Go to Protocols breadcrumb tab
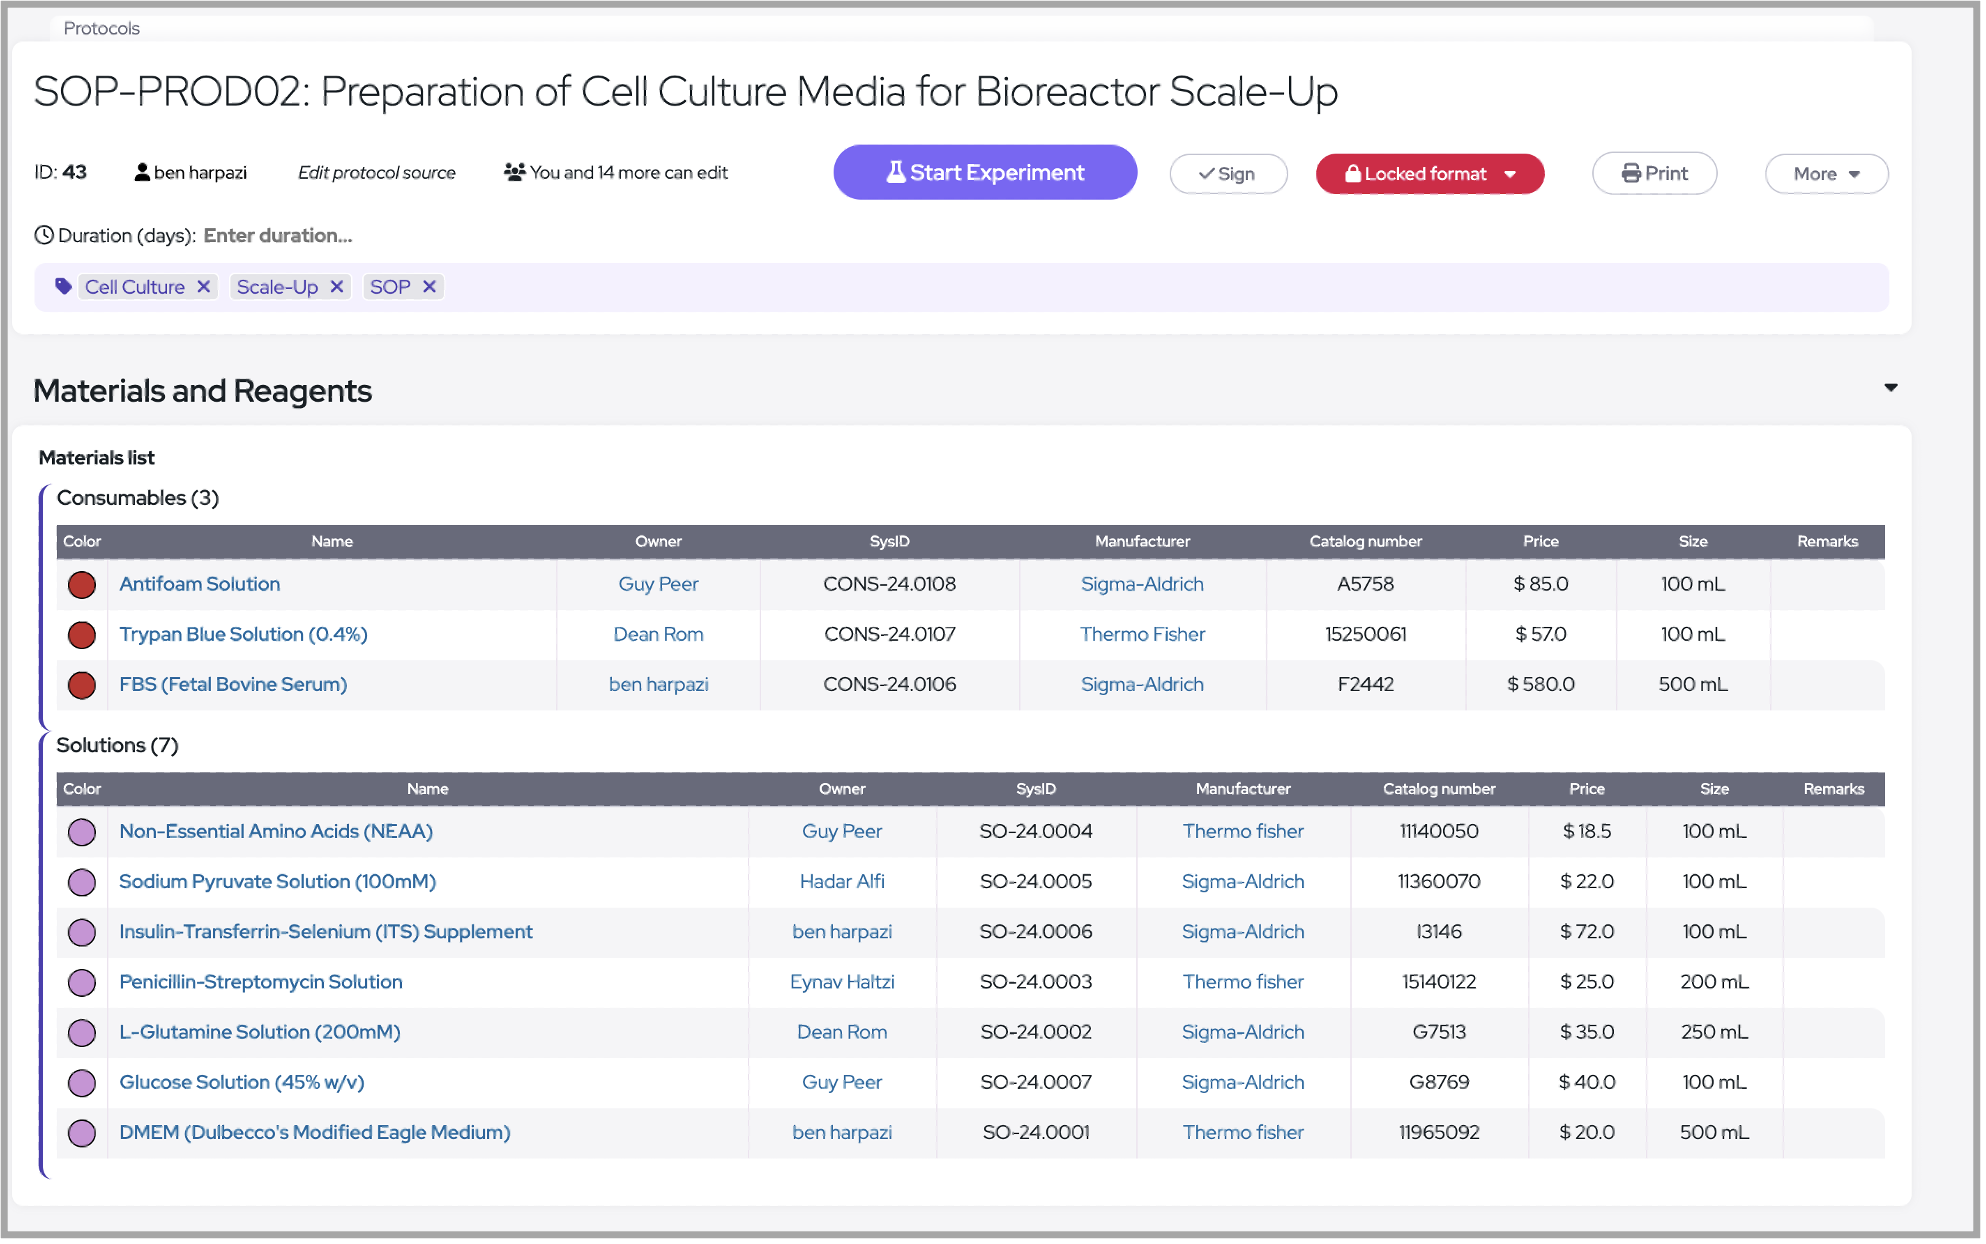 coord(101,28)
